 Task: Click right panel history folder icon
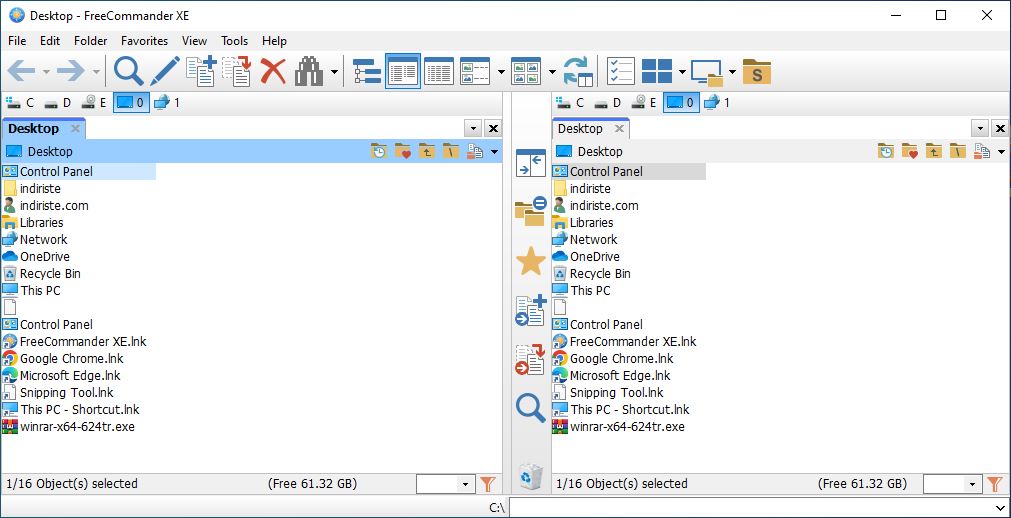(887, 152)
